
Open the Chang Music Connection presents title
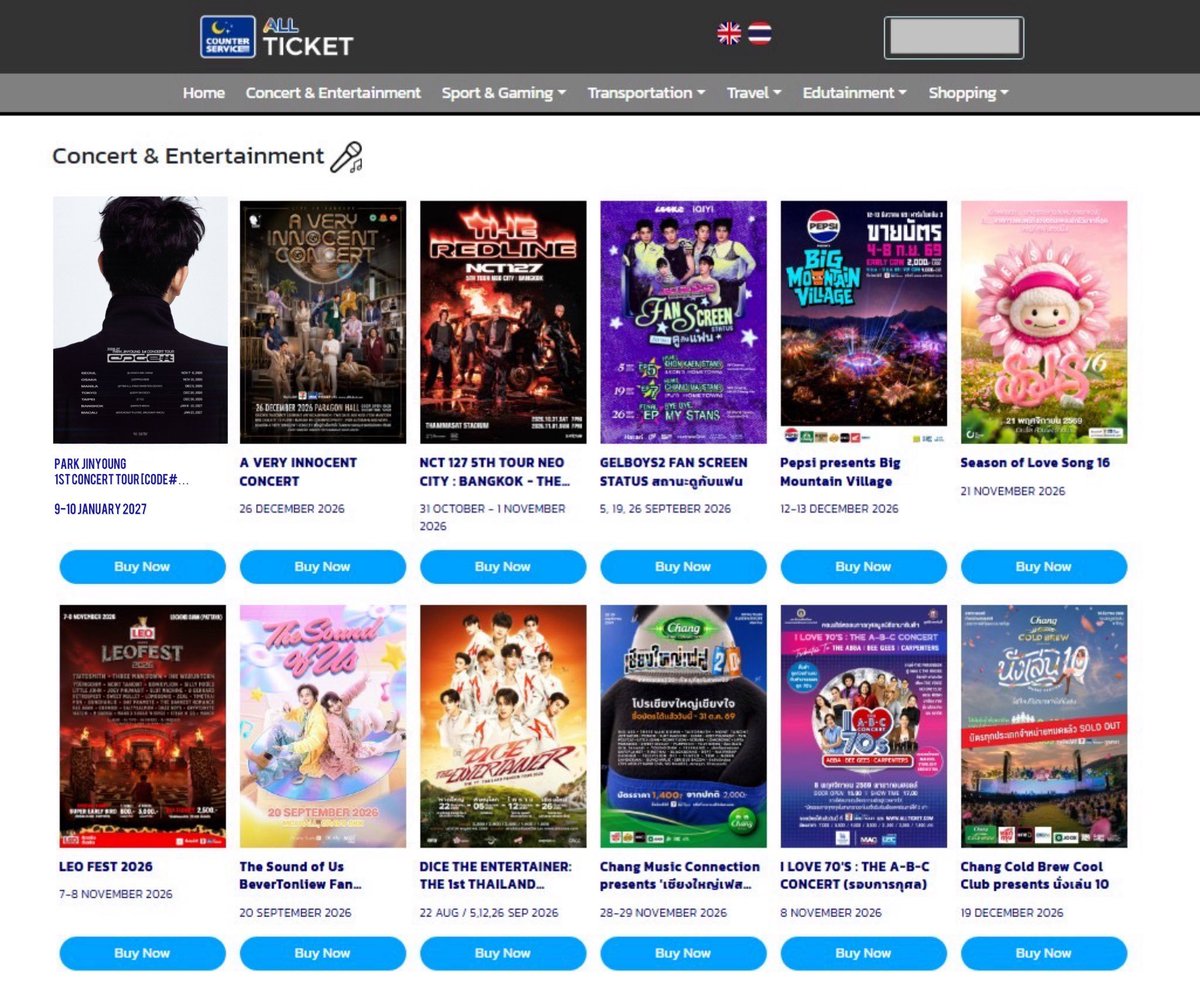[x=680, y=876]
